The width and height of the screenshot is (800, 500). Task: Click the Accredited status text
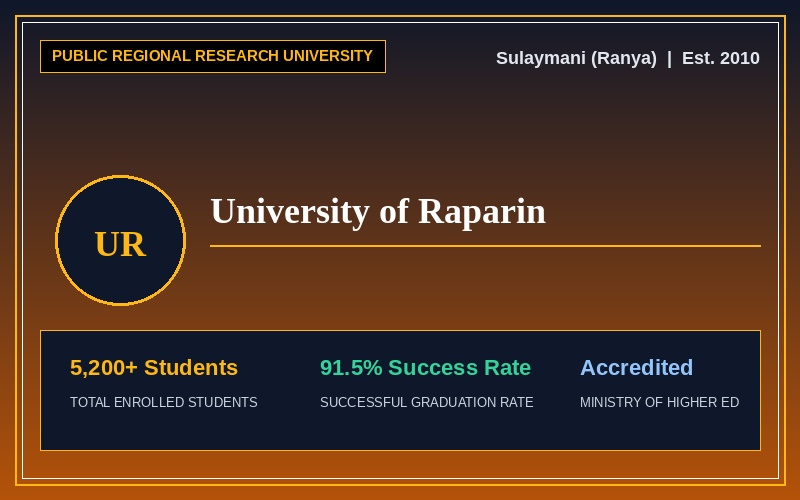636,368
